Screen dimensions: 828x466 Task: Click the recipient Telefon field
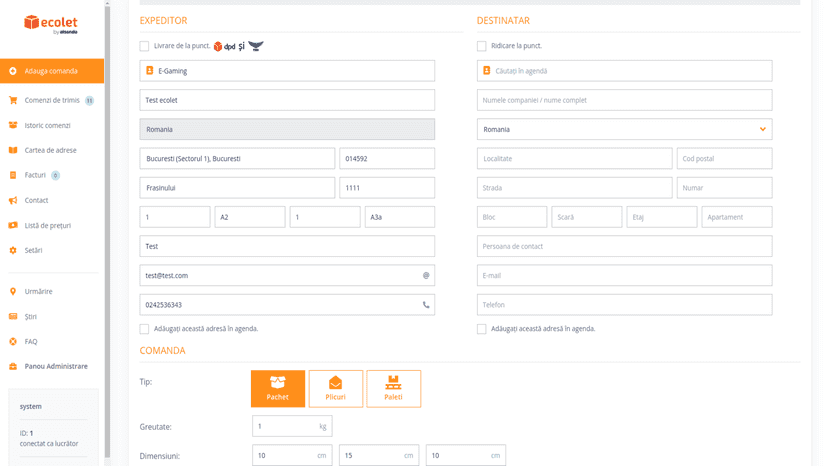tap(624, 305)
